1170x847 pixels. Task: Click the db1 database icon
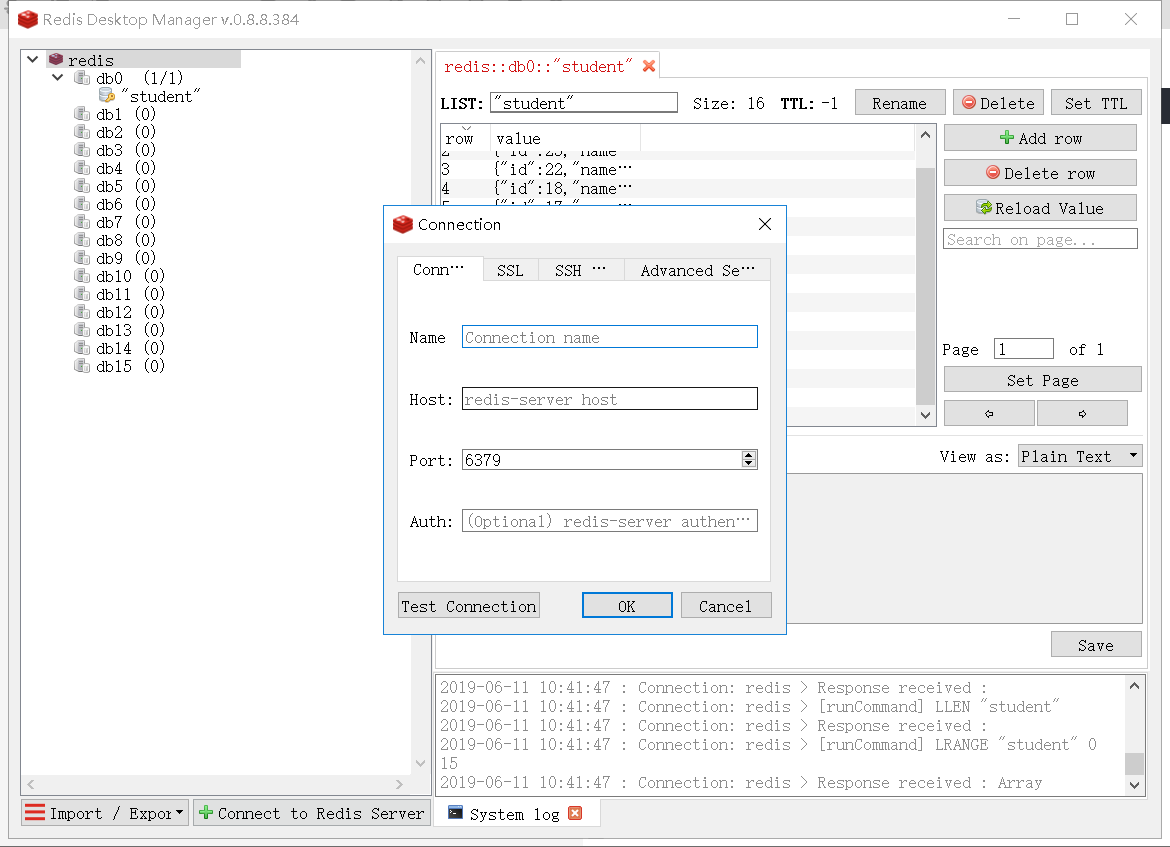click(82, 113)
